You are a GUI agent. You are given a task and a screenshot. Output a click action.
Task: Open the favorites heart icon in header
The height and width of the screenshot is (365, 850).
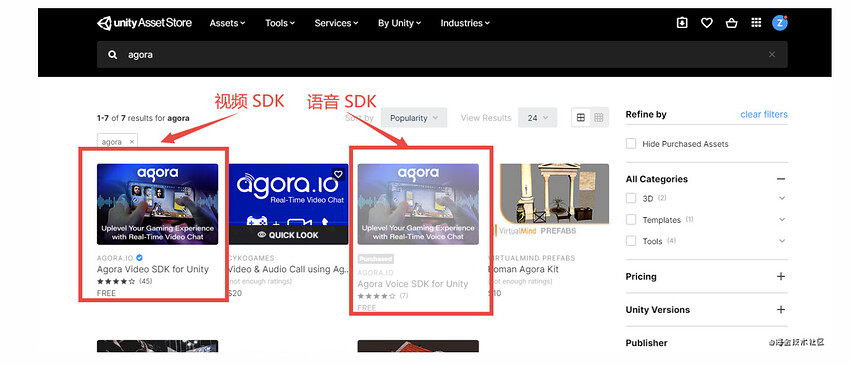click(x=706, y=23)
